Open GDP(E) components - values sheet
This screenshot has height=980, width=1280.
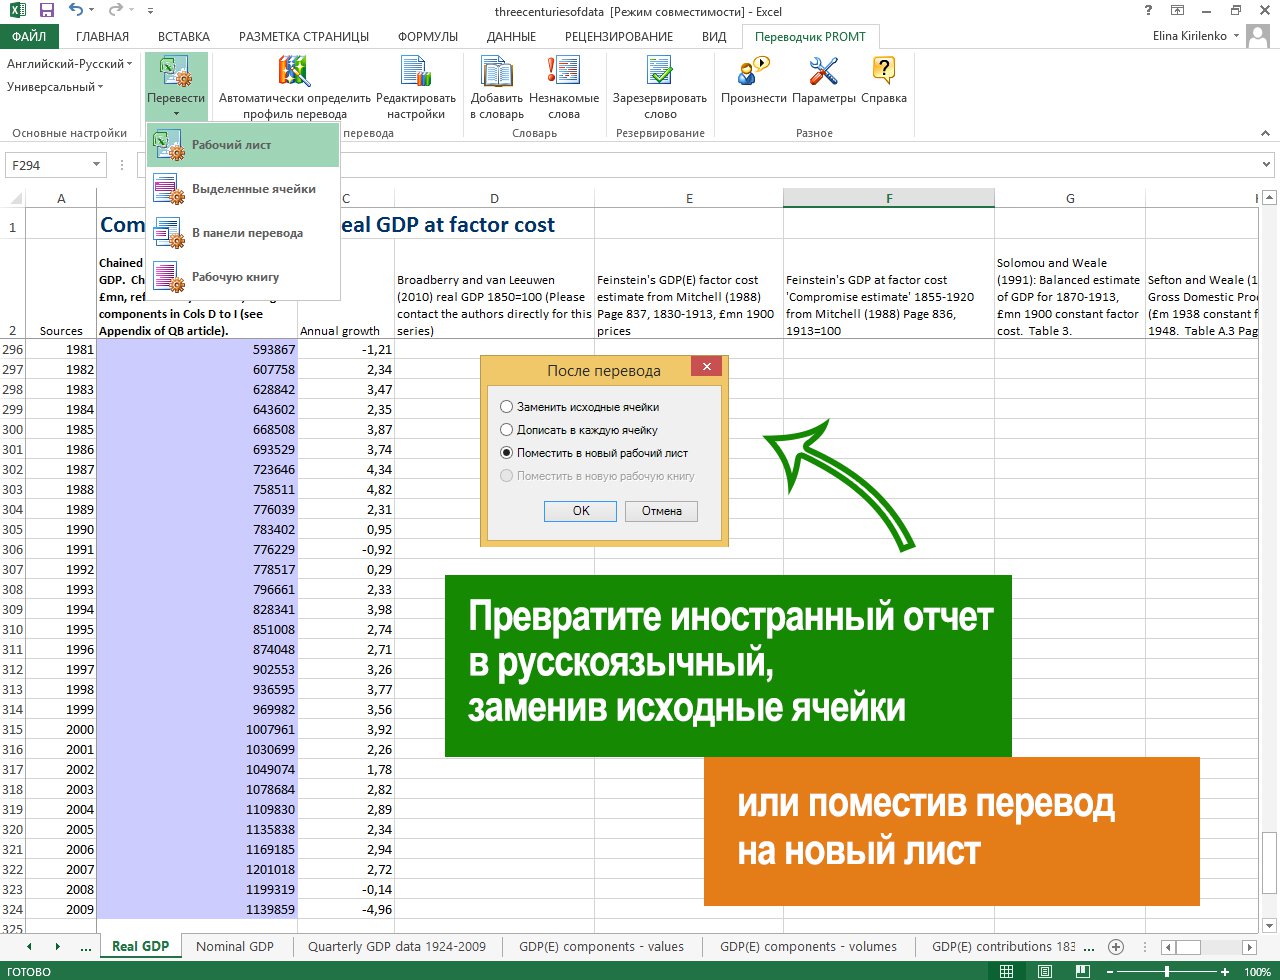(601, 946)
